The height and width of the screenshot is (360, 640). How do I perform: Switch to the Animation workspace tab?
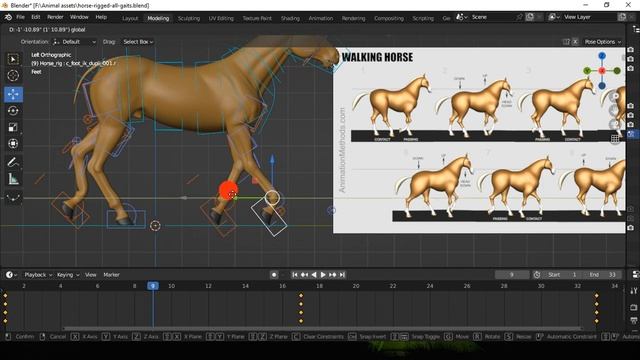[320, 18]
